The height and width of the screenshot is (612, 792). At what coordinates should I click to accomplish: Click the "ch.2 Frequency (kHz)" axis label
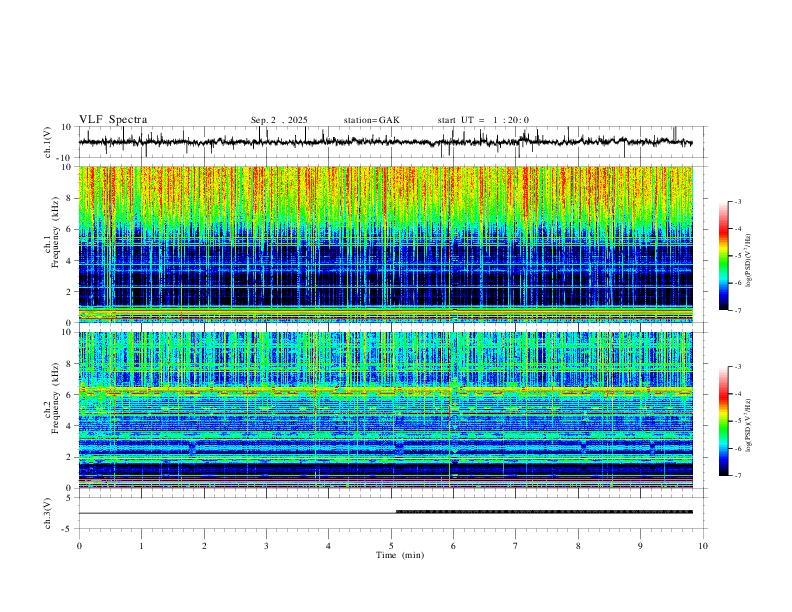(x=51, y=398)
